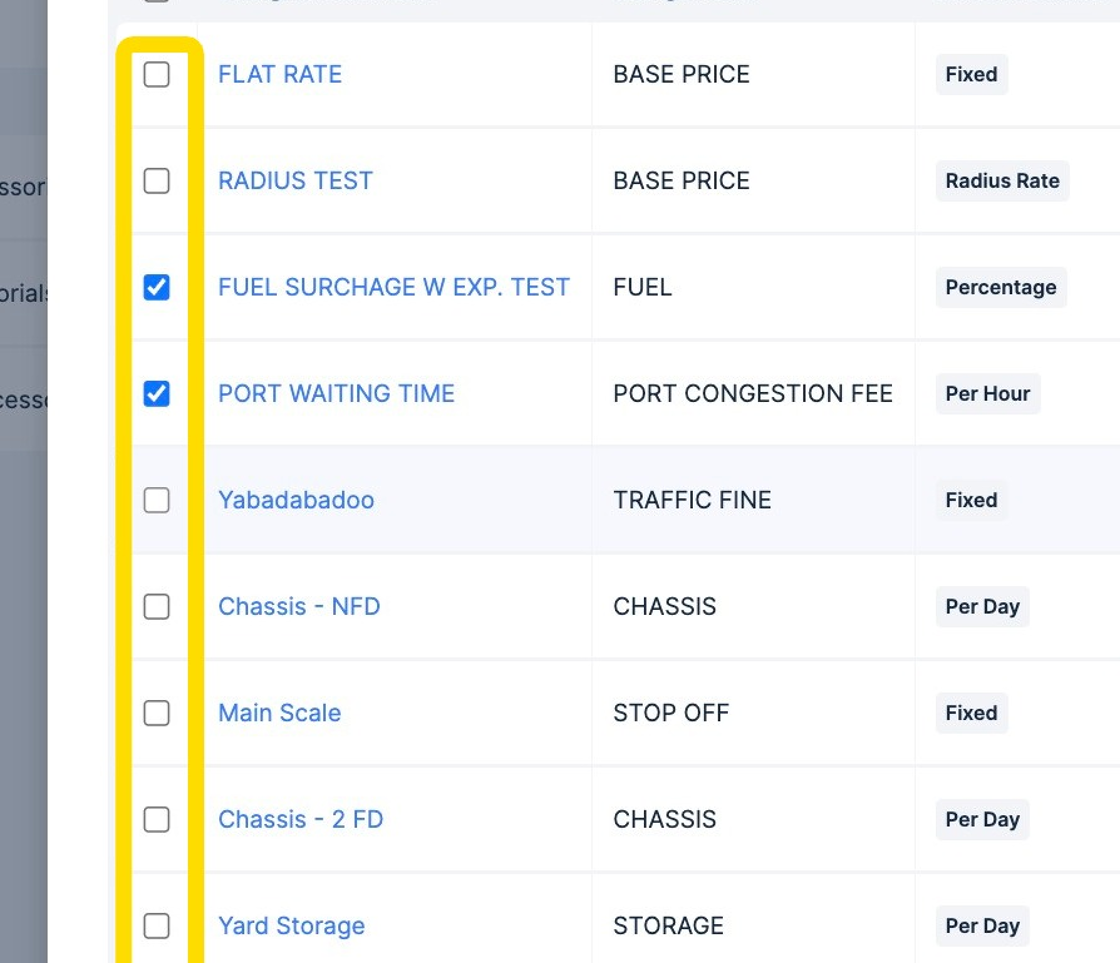1120x963 pixels.
Task: Open FUEL SURCHAGE W EXP. TEST link
Action: pyautogui.click(x=394, y=287)
